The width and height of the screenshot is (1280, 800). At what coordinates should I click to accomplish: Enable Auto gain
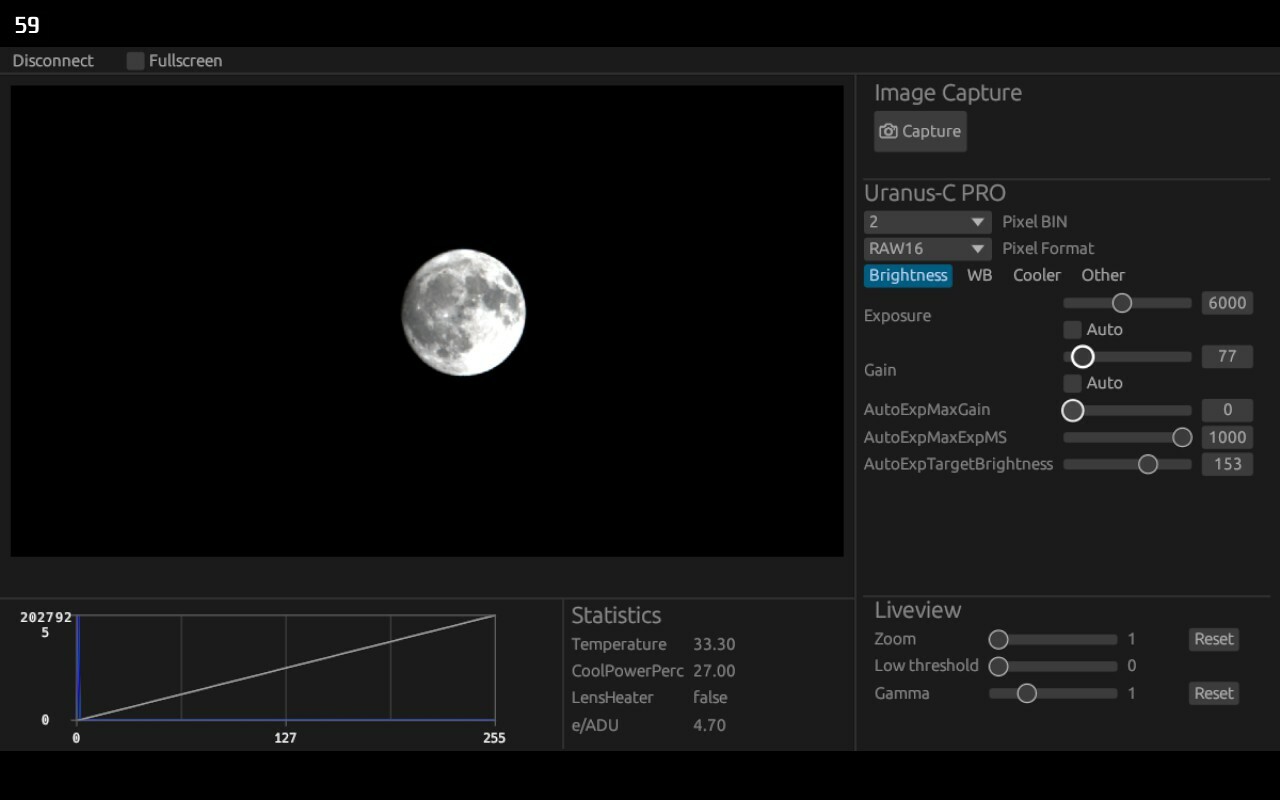(1072, 383)
